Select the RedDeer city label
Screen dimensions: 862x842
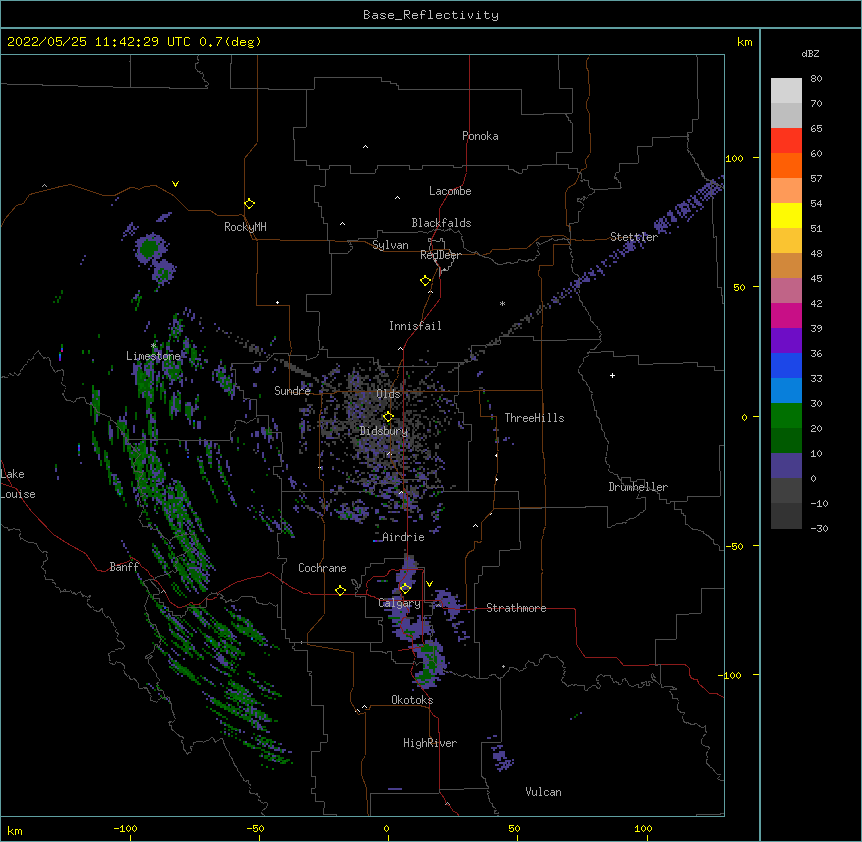pyautogui.click(x=440, y=255)
